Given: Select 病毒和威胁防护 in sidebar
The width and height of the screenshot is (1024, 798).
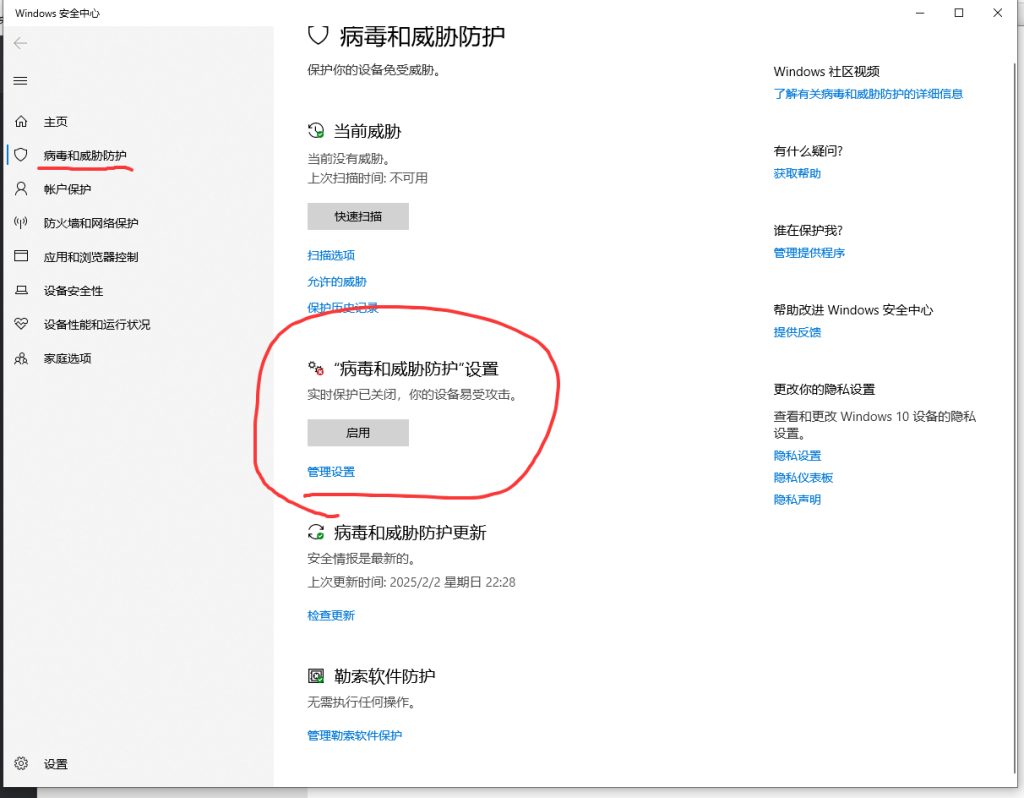Looking at the screenshot, I should [85, 155].
